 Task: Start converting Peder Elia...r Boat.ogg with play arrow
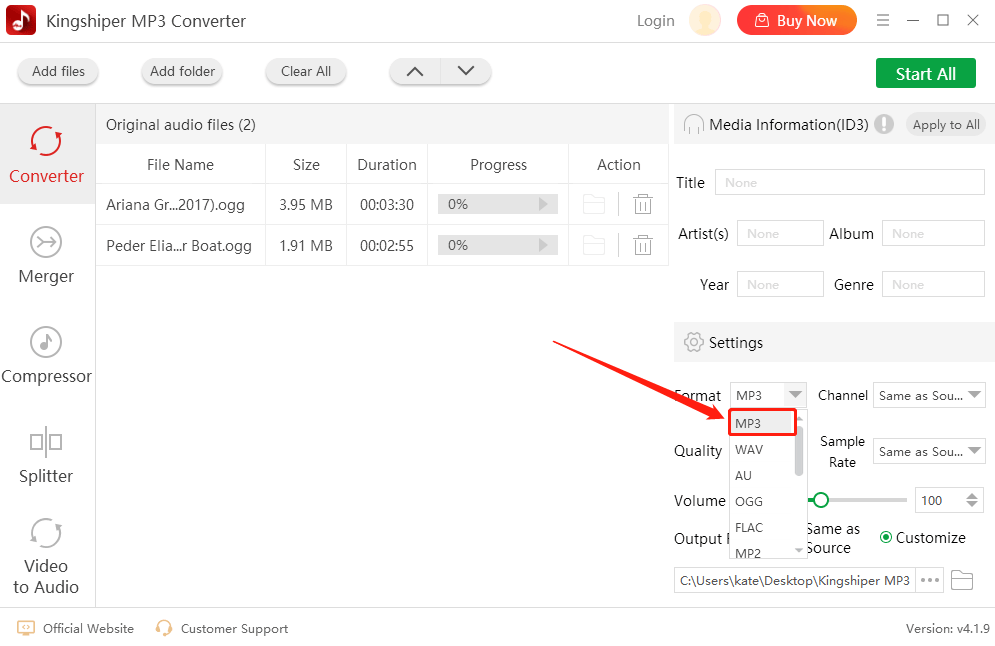[x=543, y=245]
